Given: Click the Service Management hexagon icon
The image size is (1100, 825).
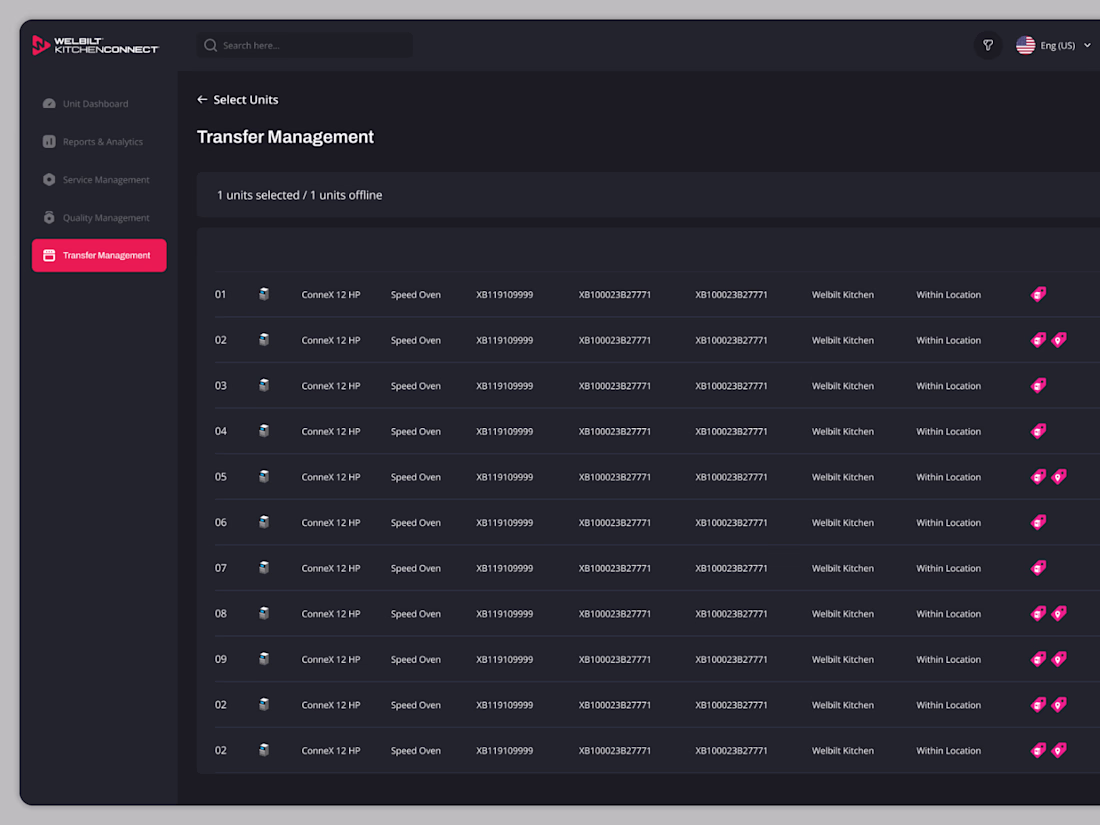Looking at the screenshot, I should click(x=49, y=180).
